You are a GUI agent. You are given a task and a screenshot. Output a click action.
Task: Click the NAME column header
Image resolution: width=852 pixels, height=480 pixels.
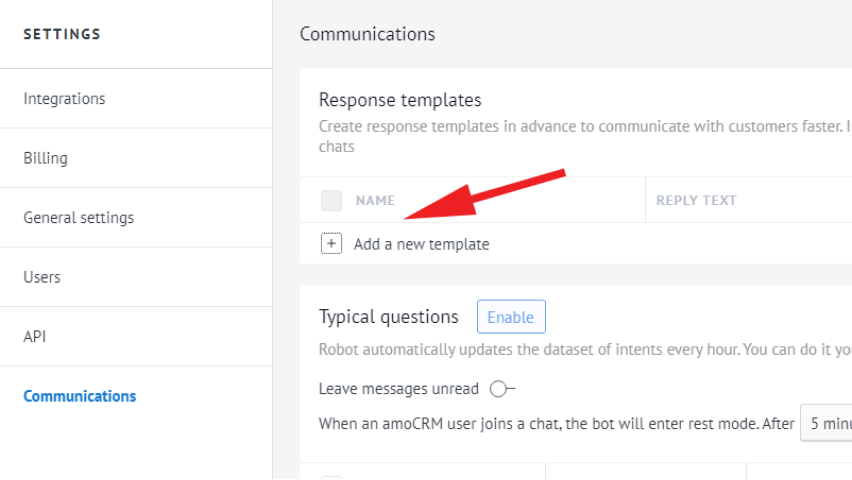tap(375, 201)
